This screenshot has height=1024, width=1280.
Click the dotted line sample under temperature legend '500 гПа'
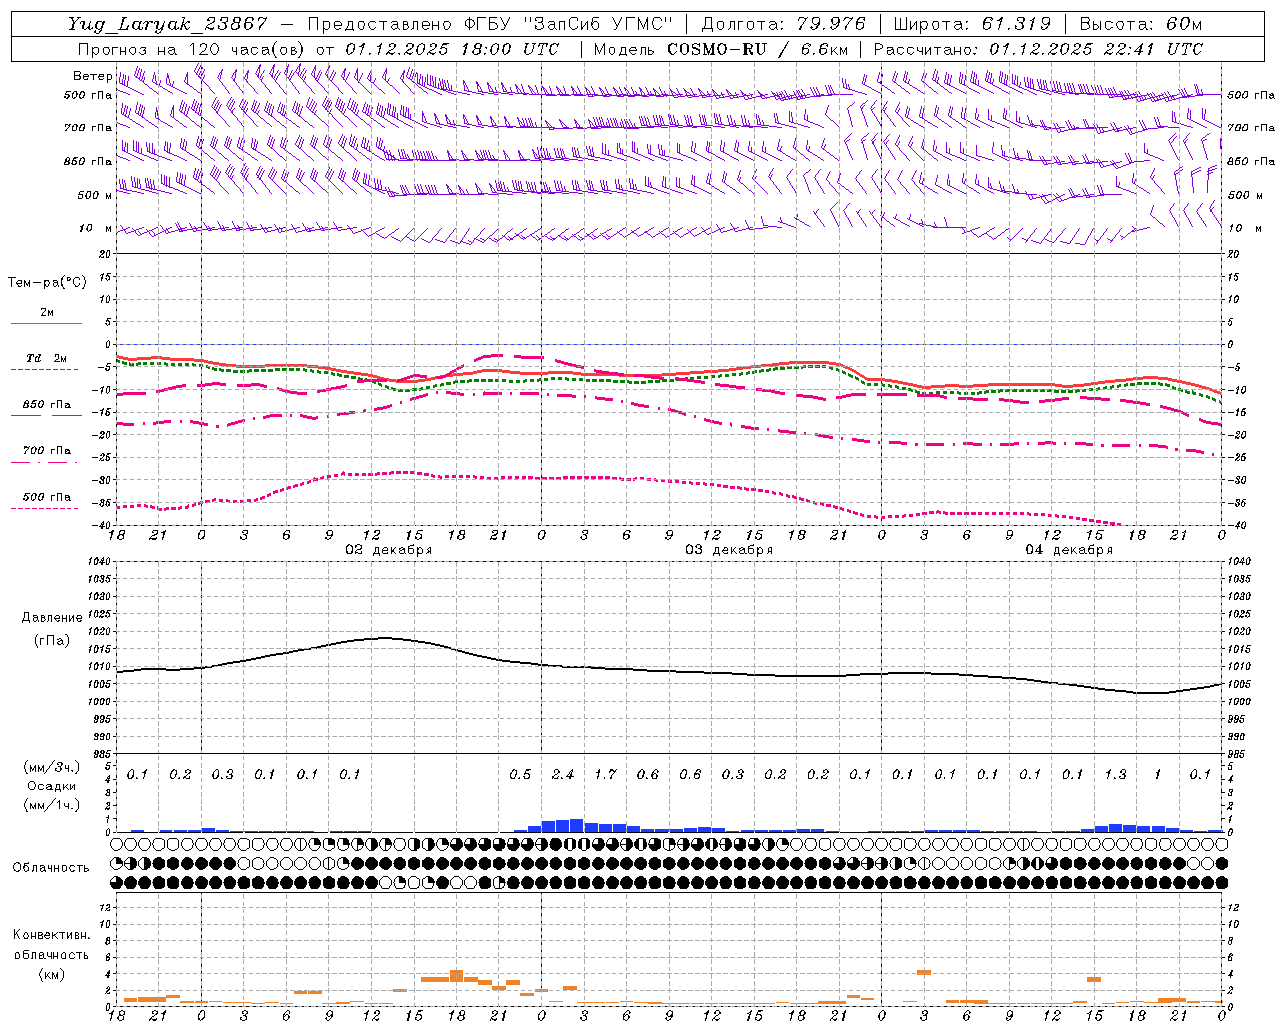tap(46, 509)
